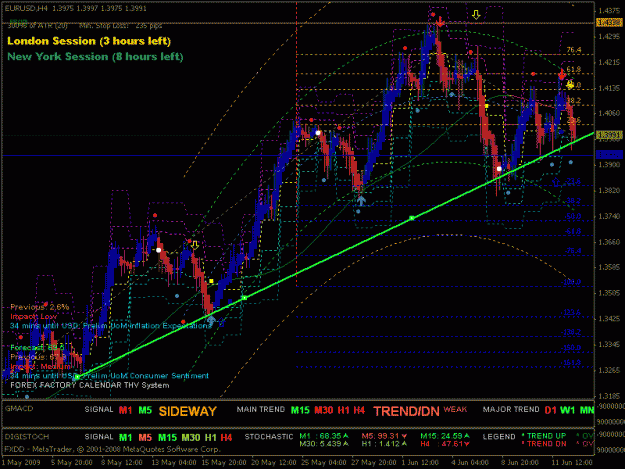The height and width of the screenshot is (469, 625).
Task: Click the FOREX FACTORY CALENDAR THV System label
Action: tap(90, 385)
